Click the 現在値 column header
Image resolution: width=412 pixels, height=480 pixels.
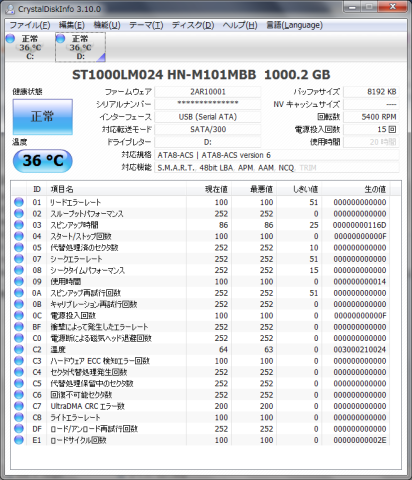[209, 189]
